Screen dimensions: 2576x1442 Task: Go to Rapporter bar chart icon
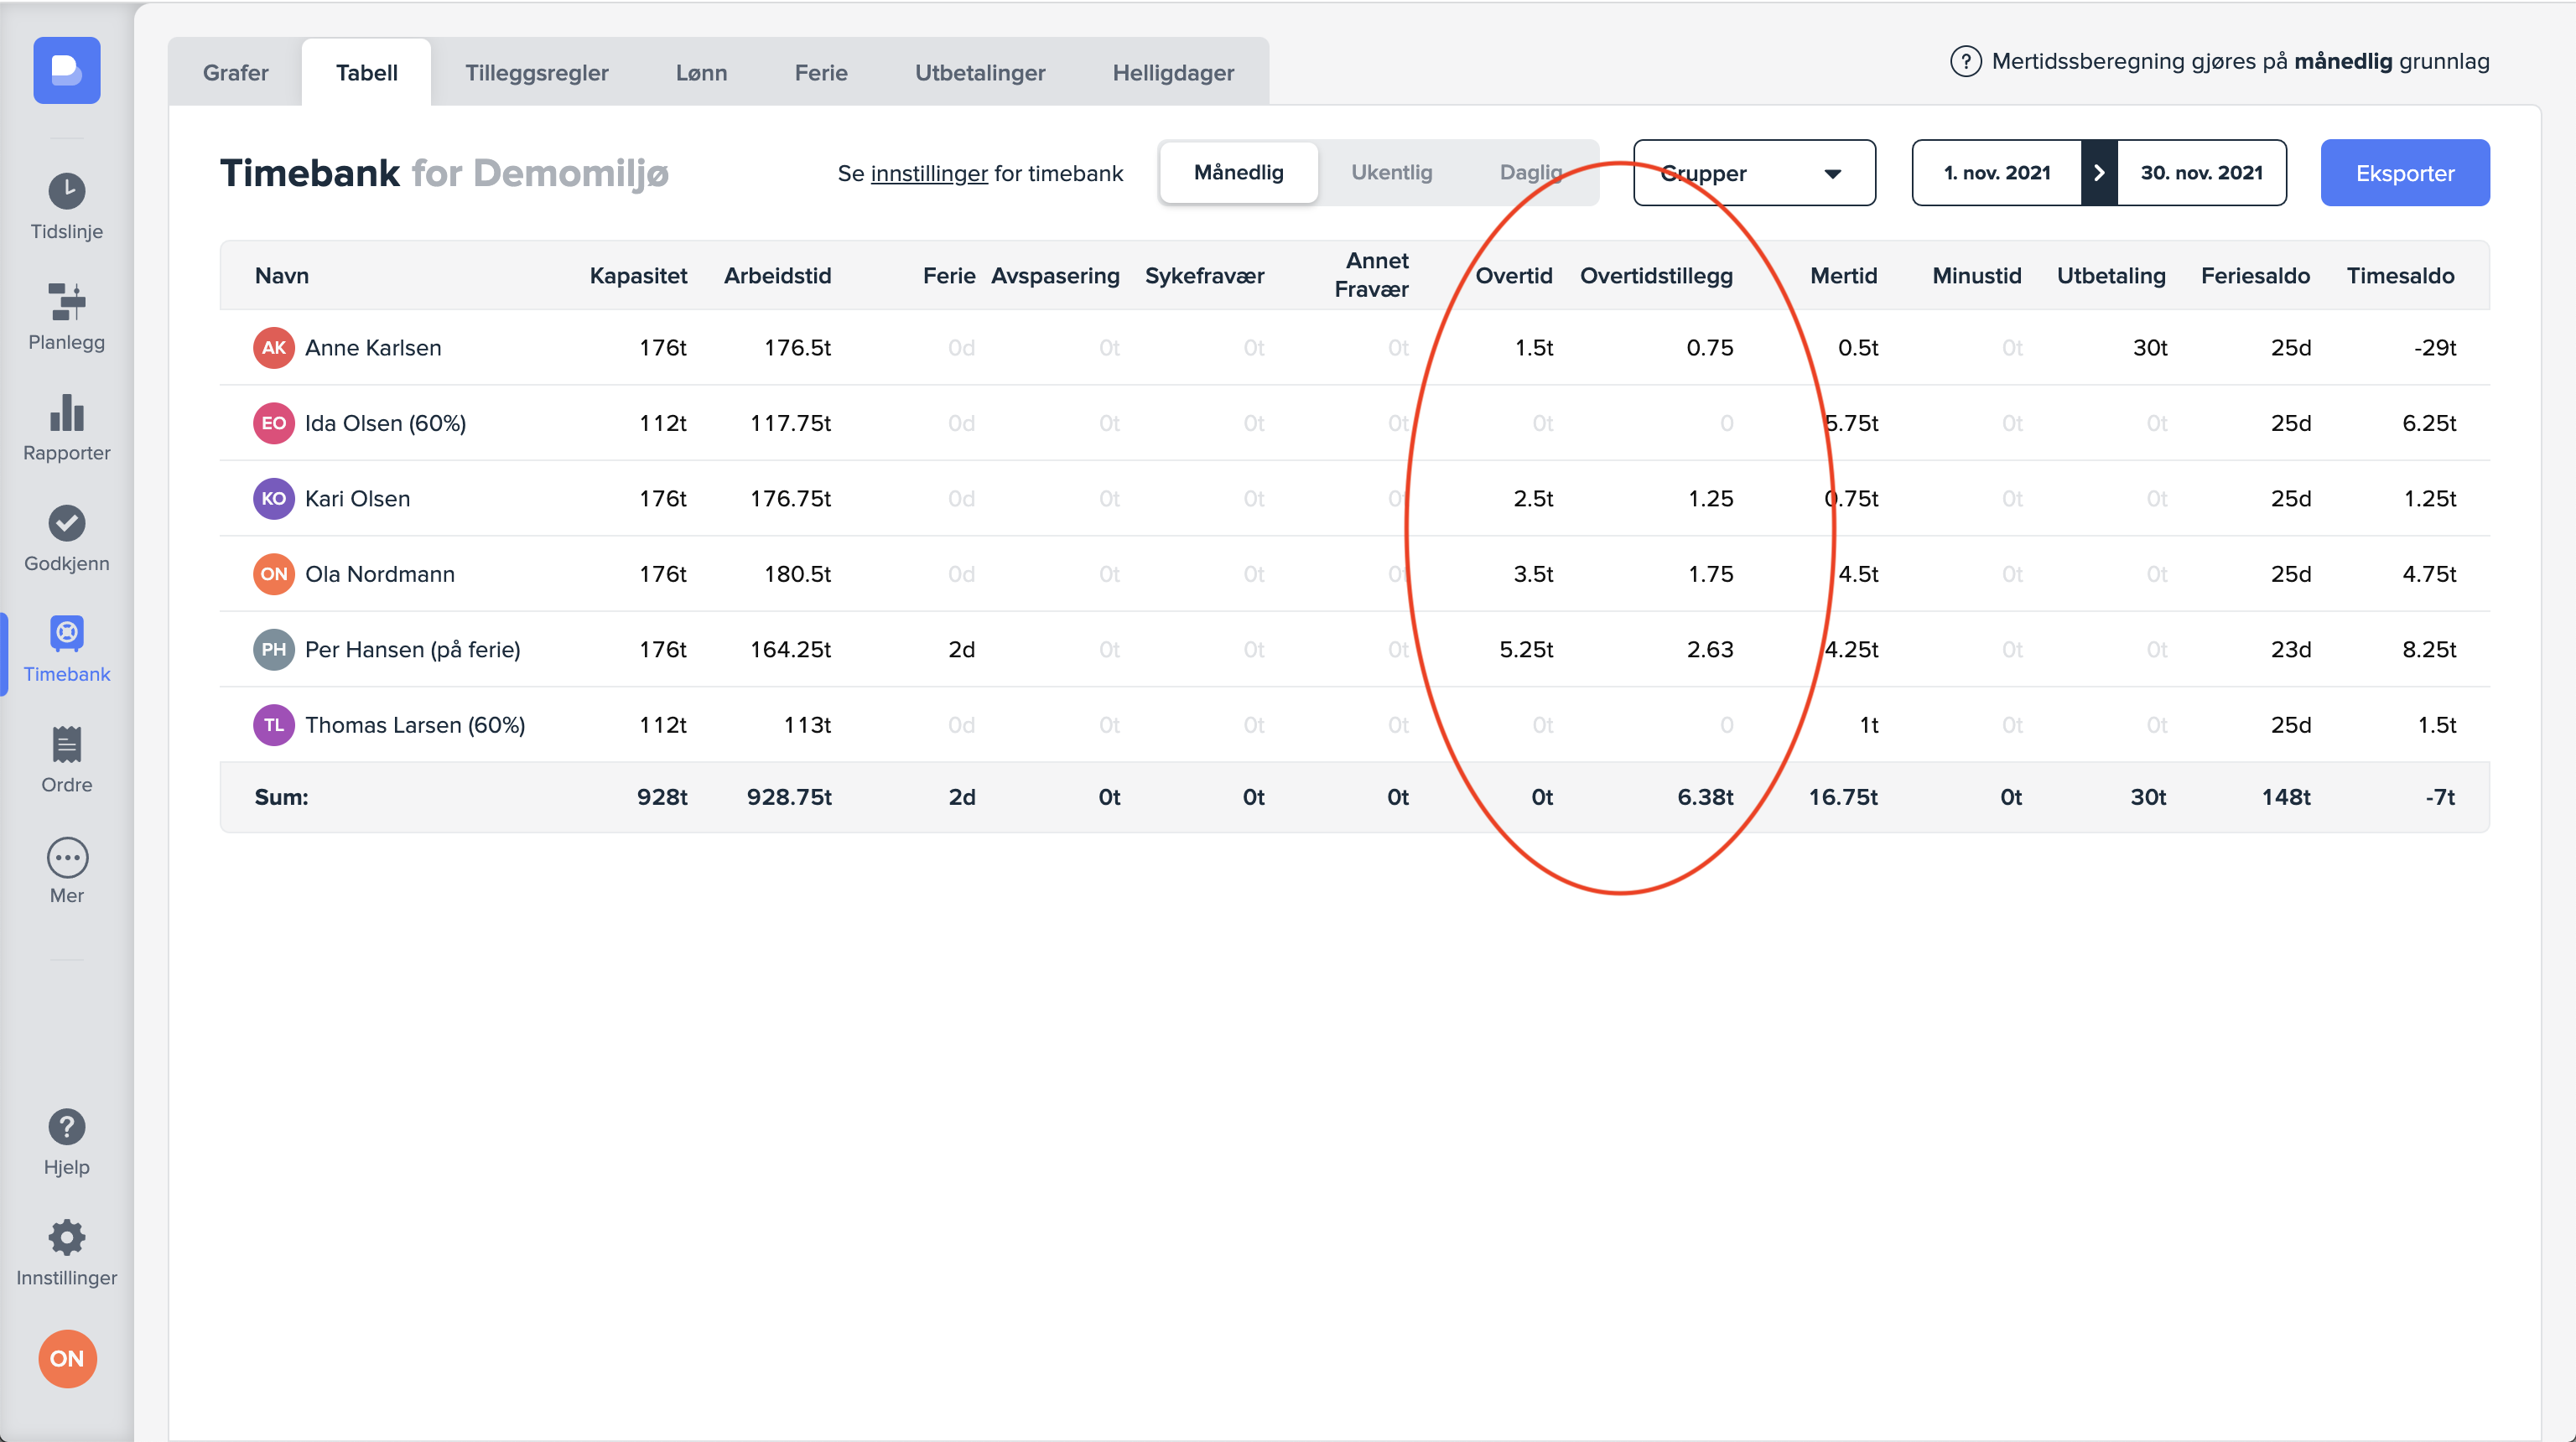coord(67,413)
